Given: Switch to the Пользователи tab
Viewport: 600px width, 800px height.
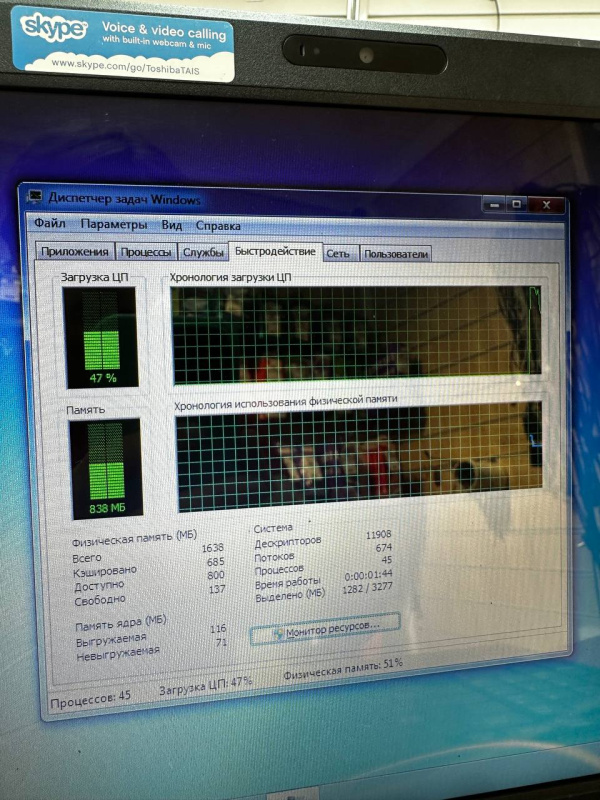Looking at the screenshot, I should click(x=395, y=254).
